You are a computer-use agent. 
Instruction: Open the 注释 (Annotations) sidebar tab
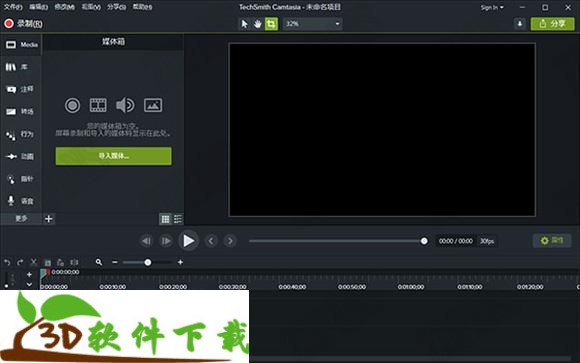point(21,89)
